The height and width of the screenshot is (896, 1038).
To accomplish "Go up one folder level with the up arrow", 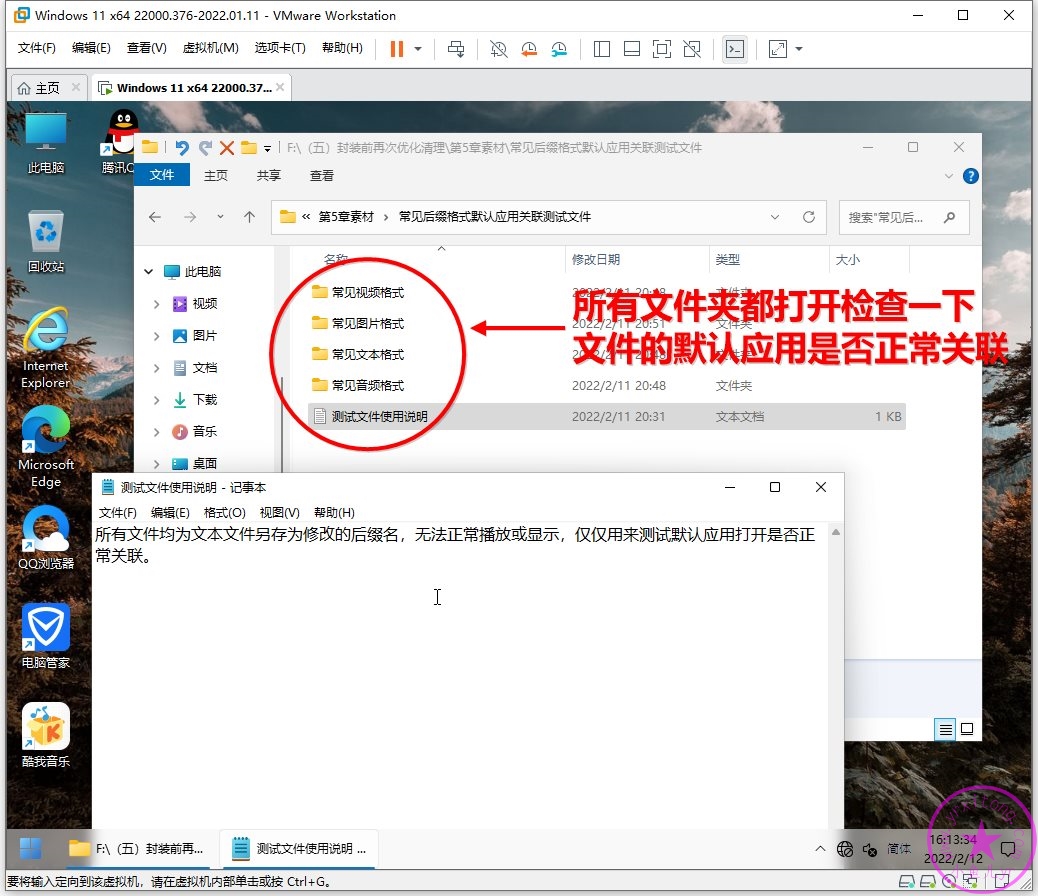I will tap(249, 217).
